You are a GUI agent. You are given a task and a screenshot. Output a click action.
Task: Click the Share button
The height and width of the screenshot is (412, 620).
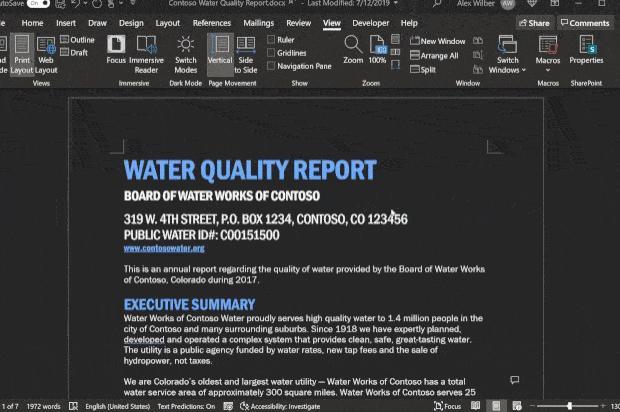534,22
